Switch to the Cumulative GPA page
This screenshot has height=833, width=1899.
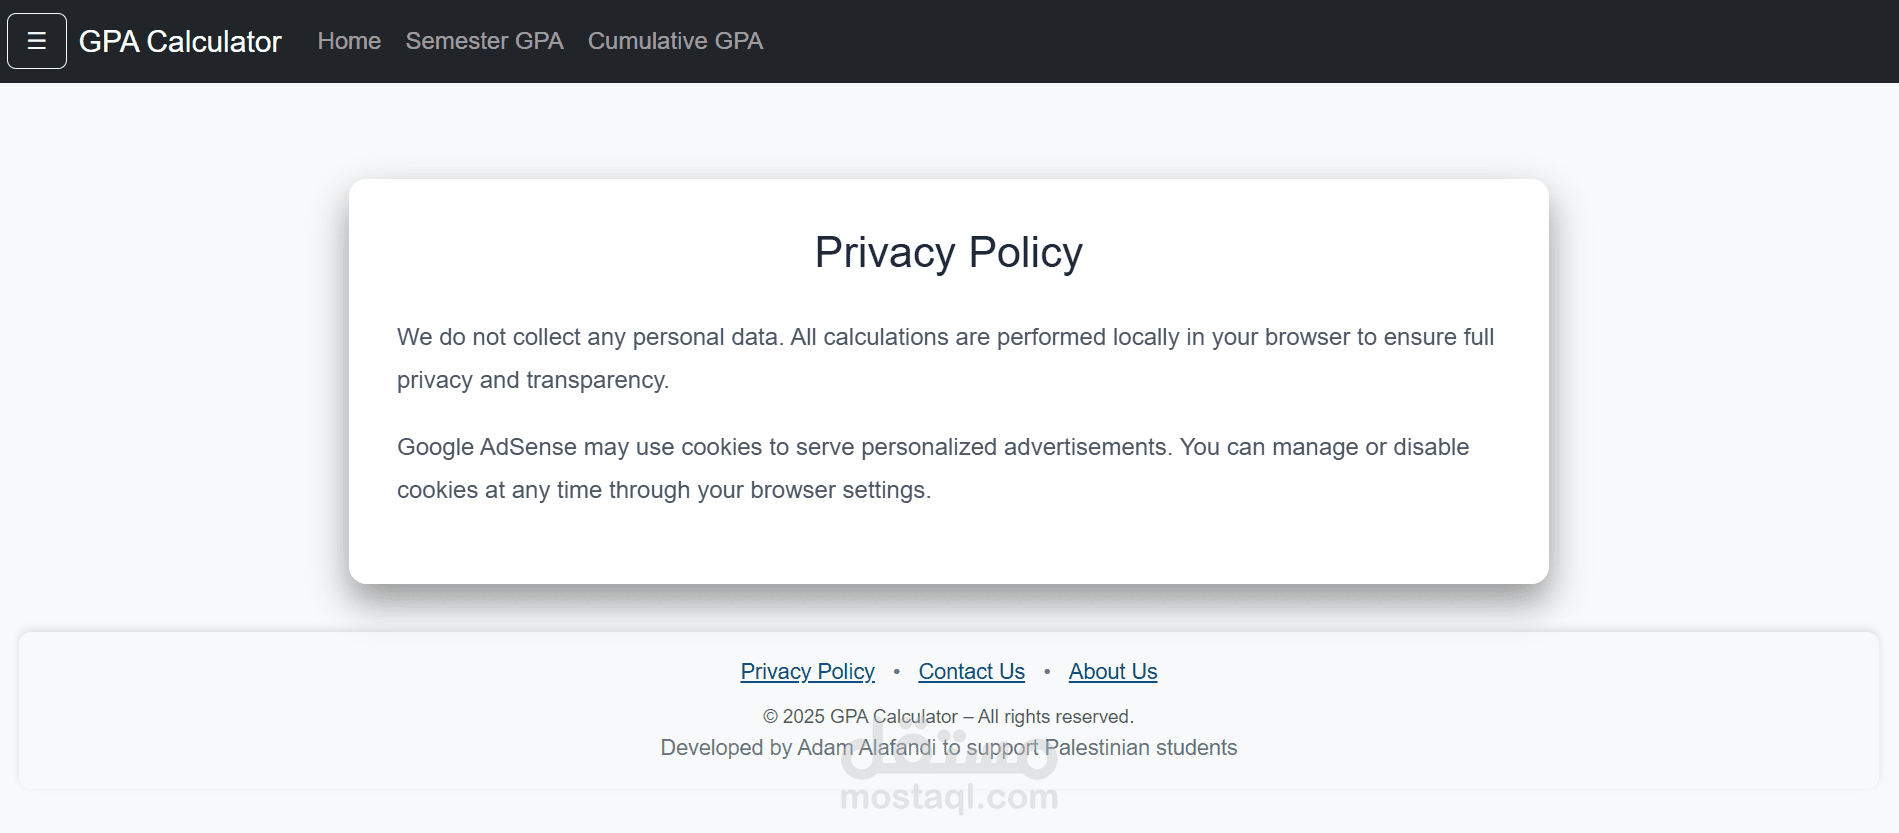click(675, 41)
